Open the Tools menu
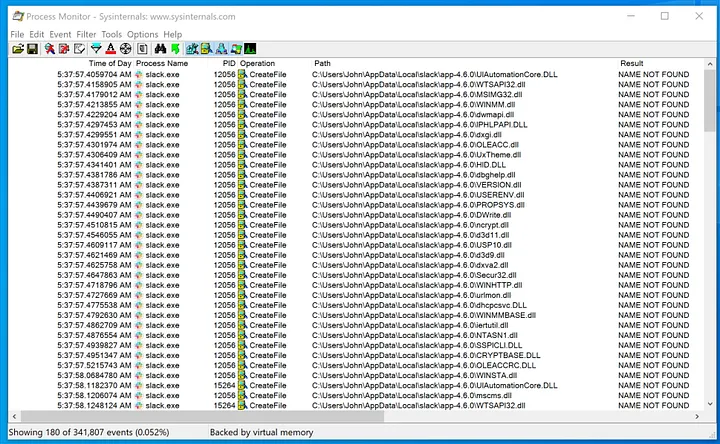The height and width of the screenshot is (444, 720). 111,34
